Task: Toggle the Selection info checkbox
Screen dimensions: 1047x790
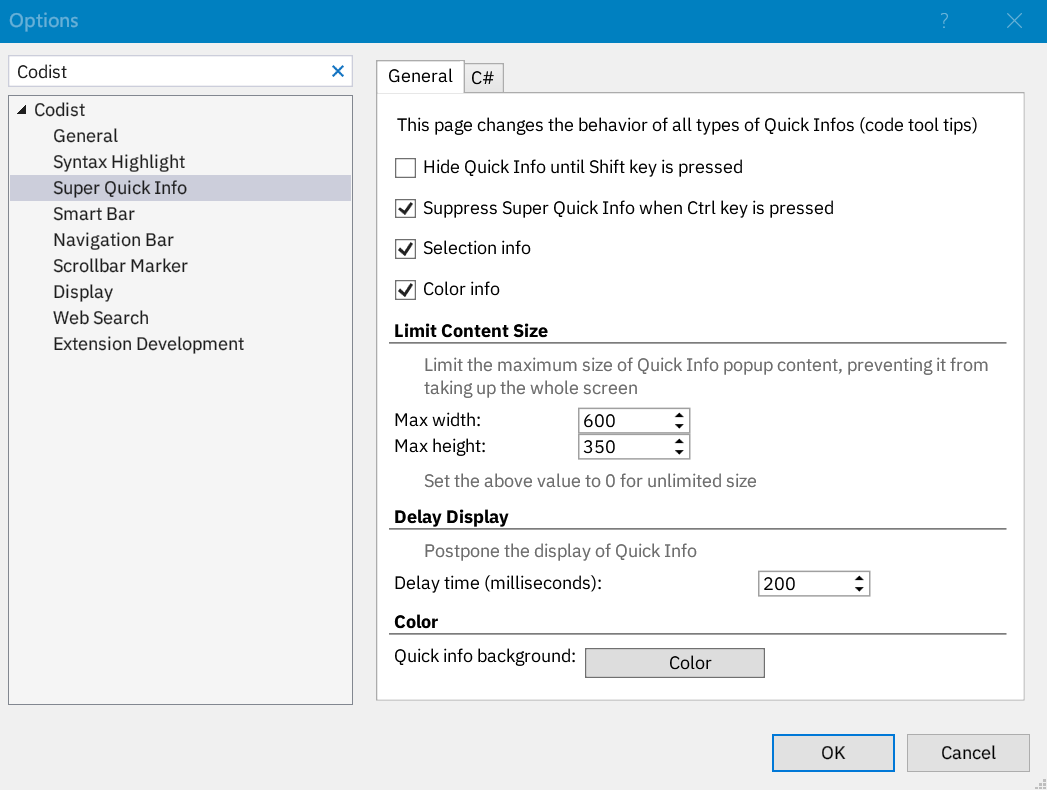Action: pyautogui.click(x=405, y=248)
